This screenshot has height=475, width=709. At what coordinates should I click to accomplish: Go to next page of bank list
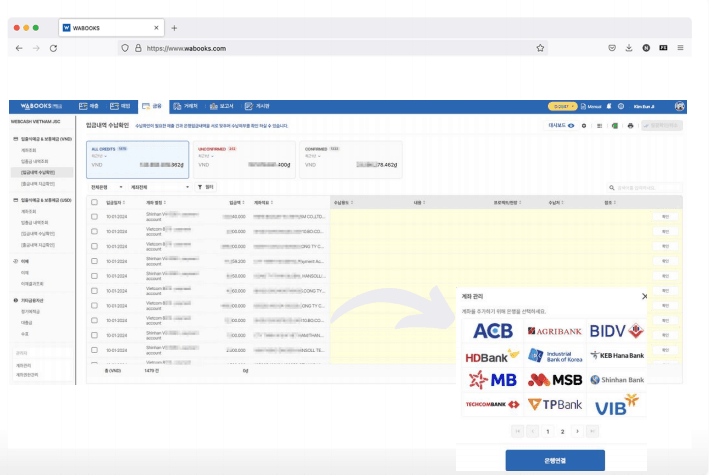tap(577, 432)
